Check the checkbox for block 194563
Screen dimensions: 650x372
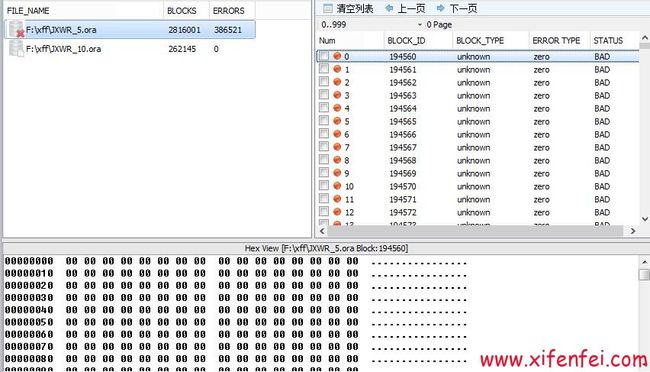[324, 95]
